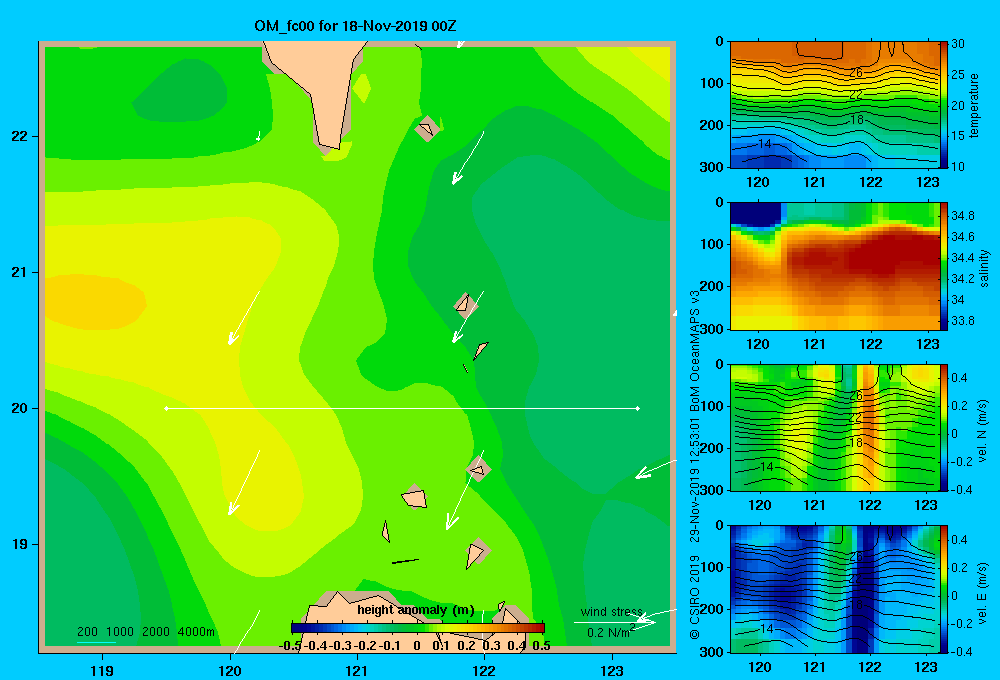Viewport: 1000px width, 680px height.
Task: Click latitude label 19 on the main map axis
Action: (x=20, y=544)
